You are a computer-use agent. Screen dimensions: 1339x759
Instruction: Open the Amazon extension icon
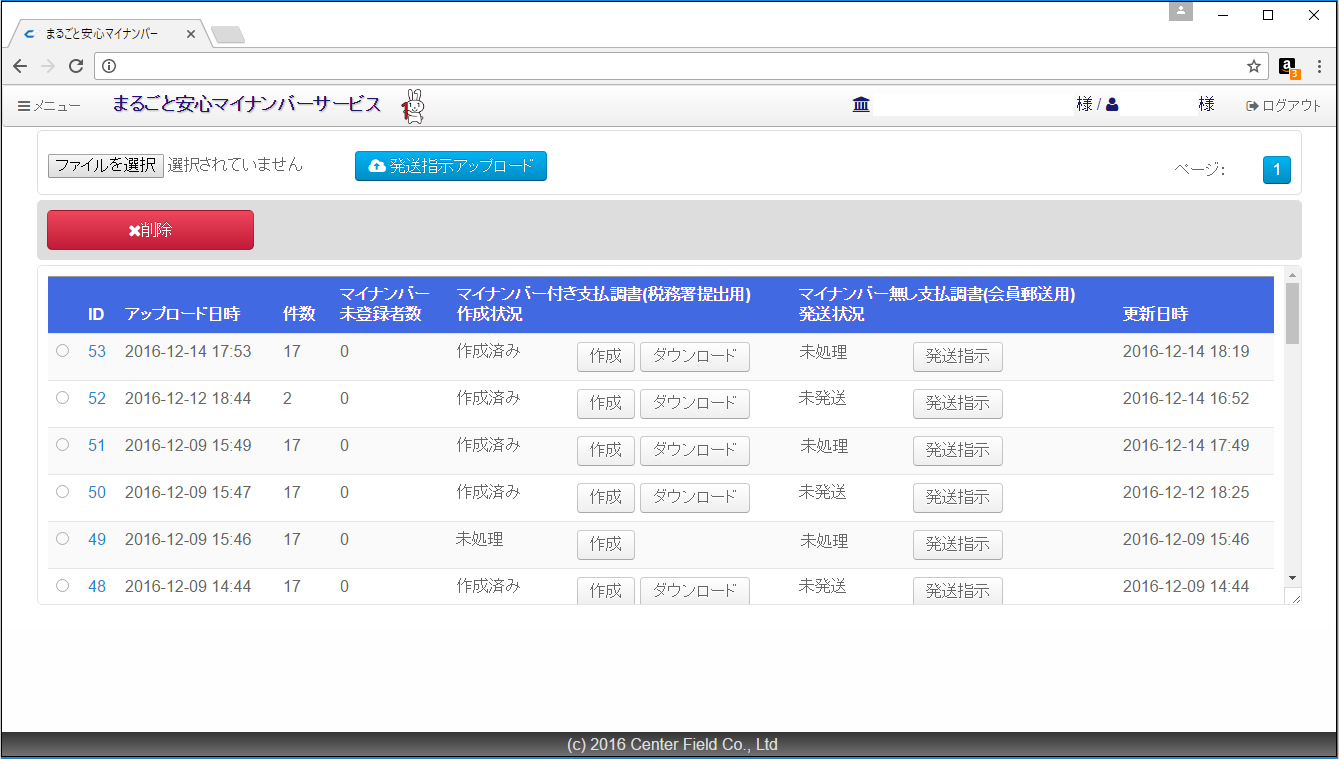(1288, 67)
